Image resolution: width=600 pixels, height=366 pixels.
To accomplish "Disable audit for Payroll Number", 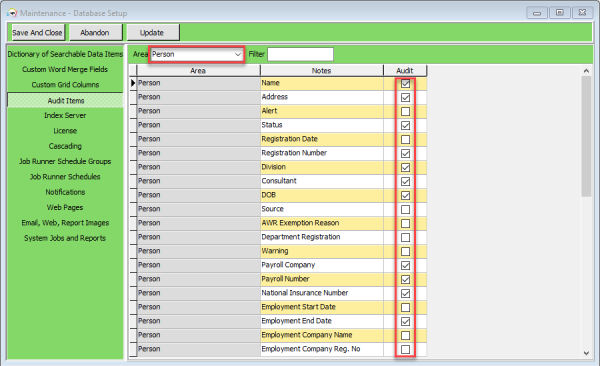I will (405, 279).
